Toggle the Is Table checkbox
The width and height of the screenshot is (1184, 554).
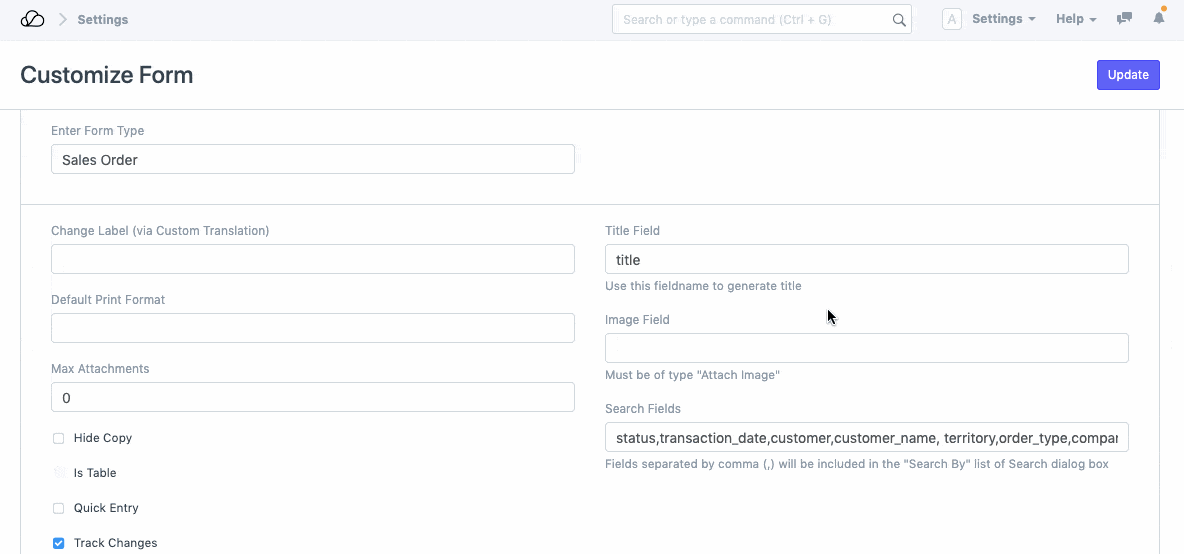pos(59,473)
